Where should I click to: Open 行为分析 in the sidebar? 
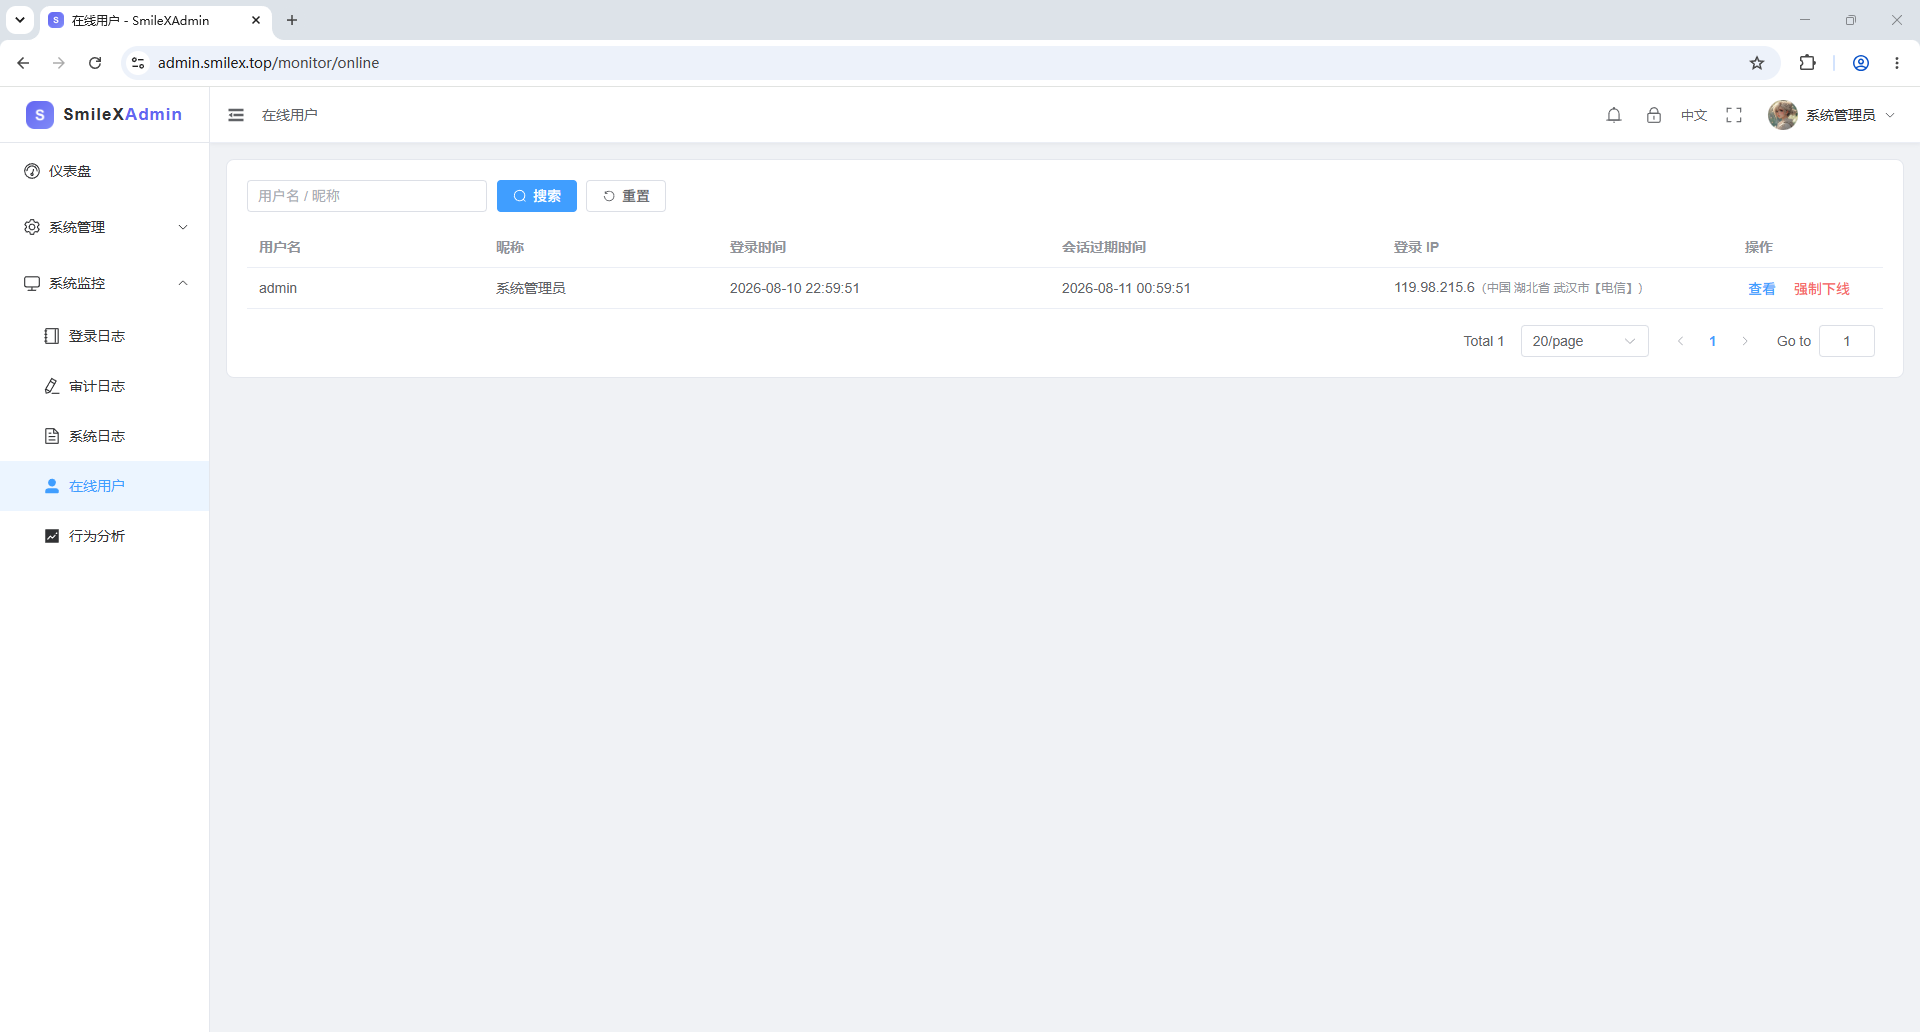click(104, 536)
